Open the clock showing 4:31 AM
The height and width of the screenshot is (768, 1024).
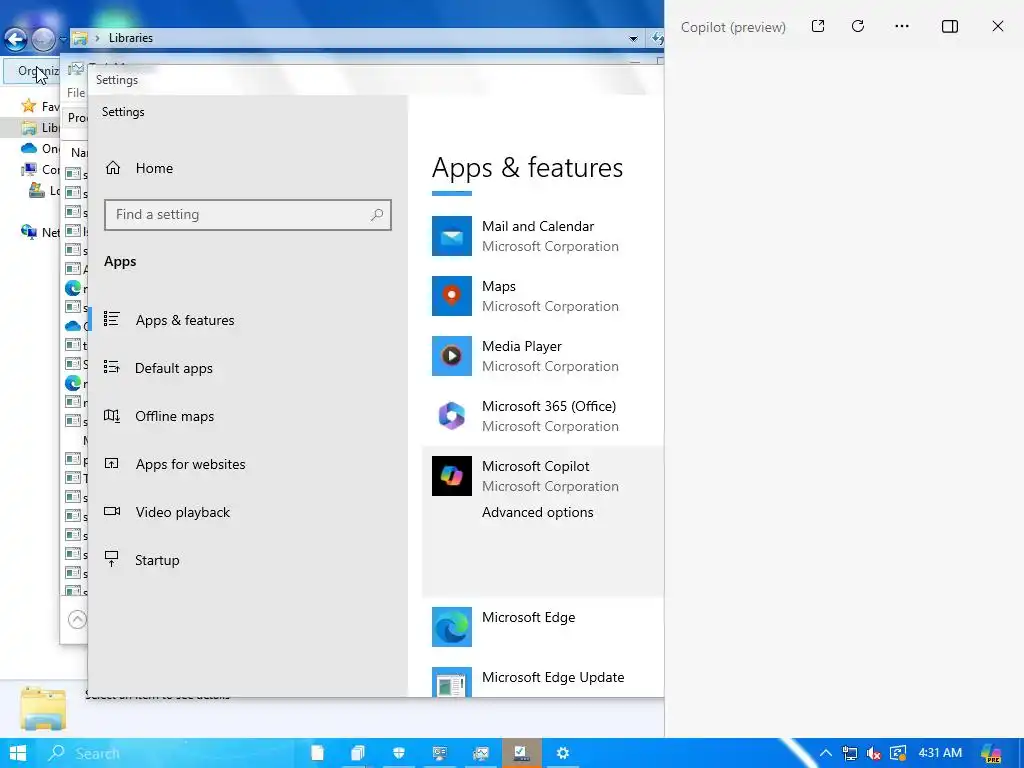[x=940, y=753]
